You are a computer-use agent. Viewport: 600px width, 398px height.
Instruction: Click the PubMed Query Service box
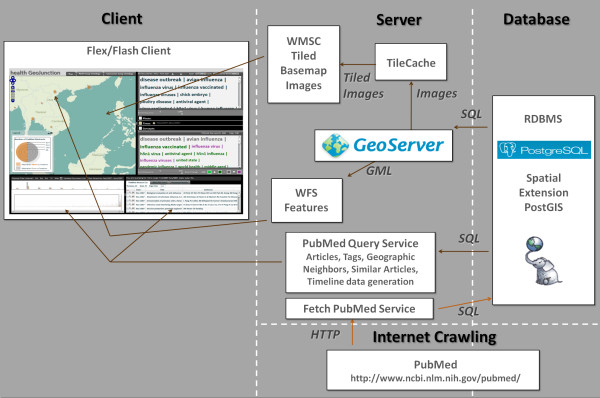point(360,262)
